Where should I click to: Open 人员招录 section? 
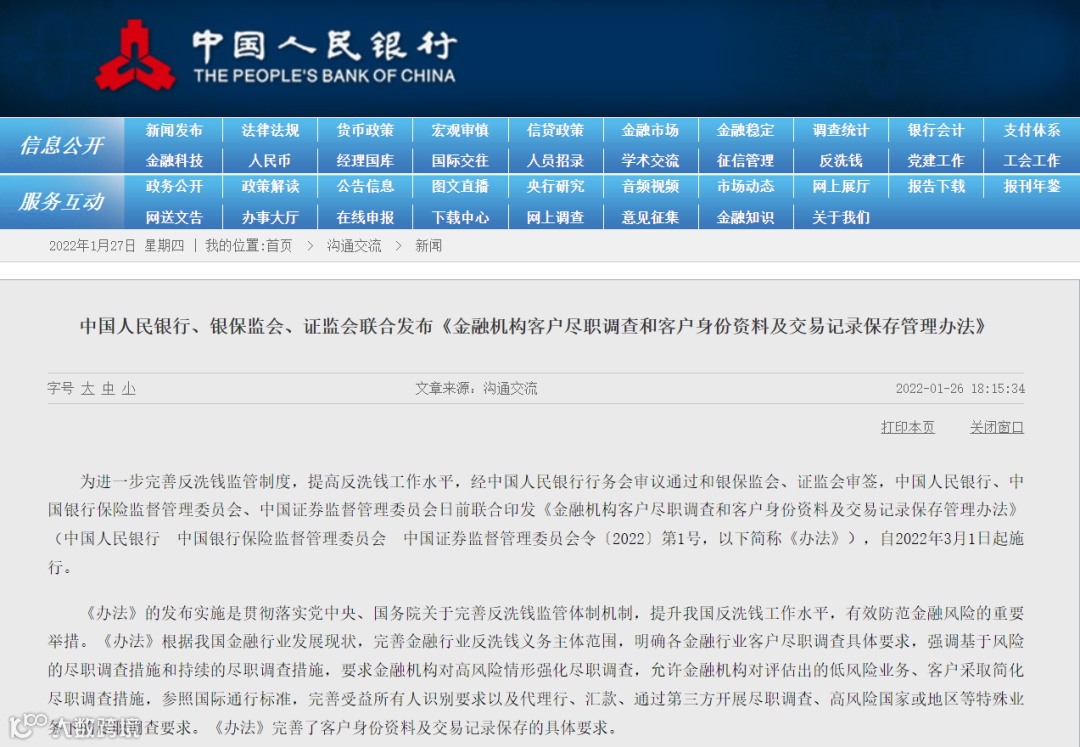(555, 160)
